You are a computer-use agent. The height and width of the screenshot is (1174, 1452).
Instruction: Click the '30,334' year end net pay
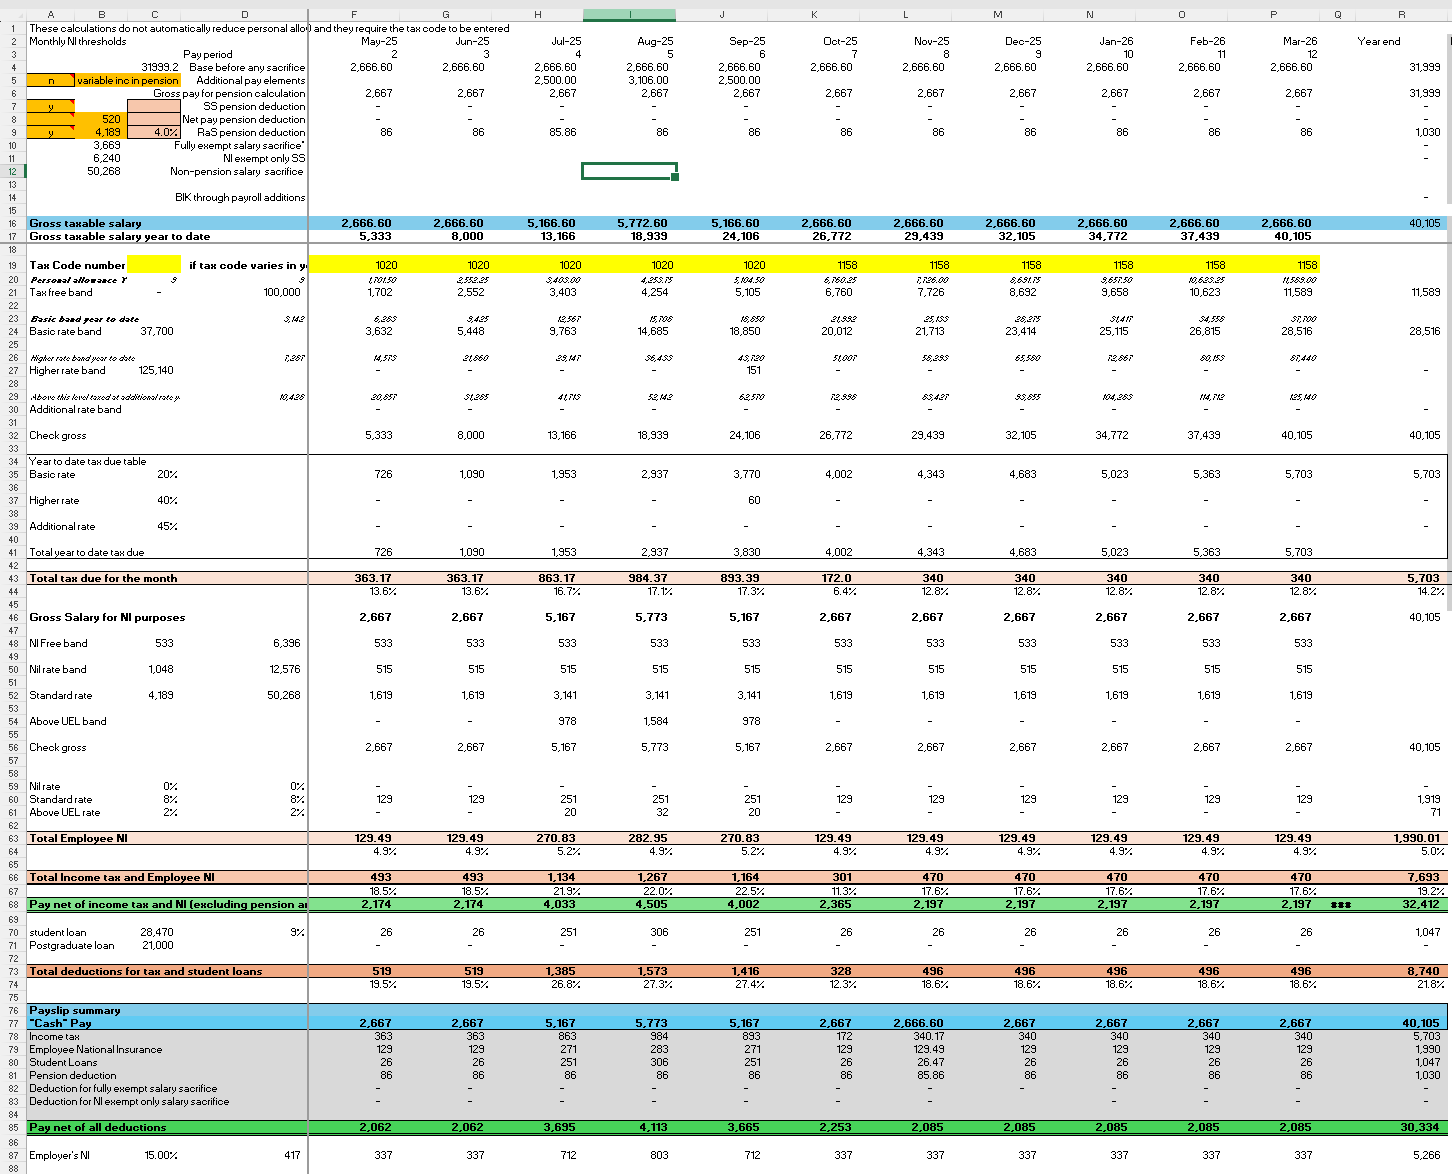(x=1422, y=1127)
